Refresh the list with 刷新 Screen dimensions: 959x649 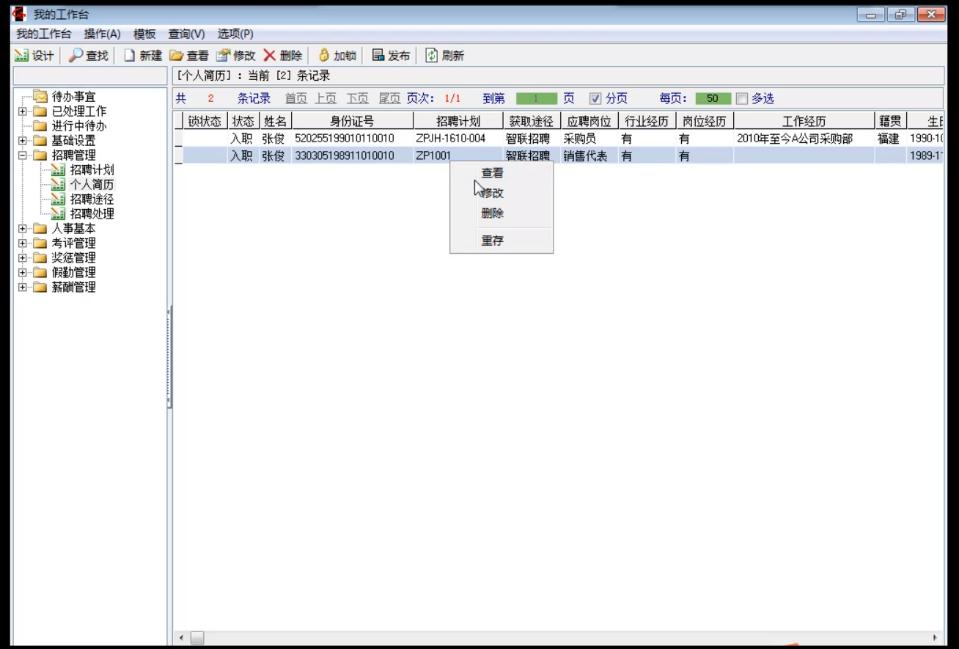tap(445, 56)
